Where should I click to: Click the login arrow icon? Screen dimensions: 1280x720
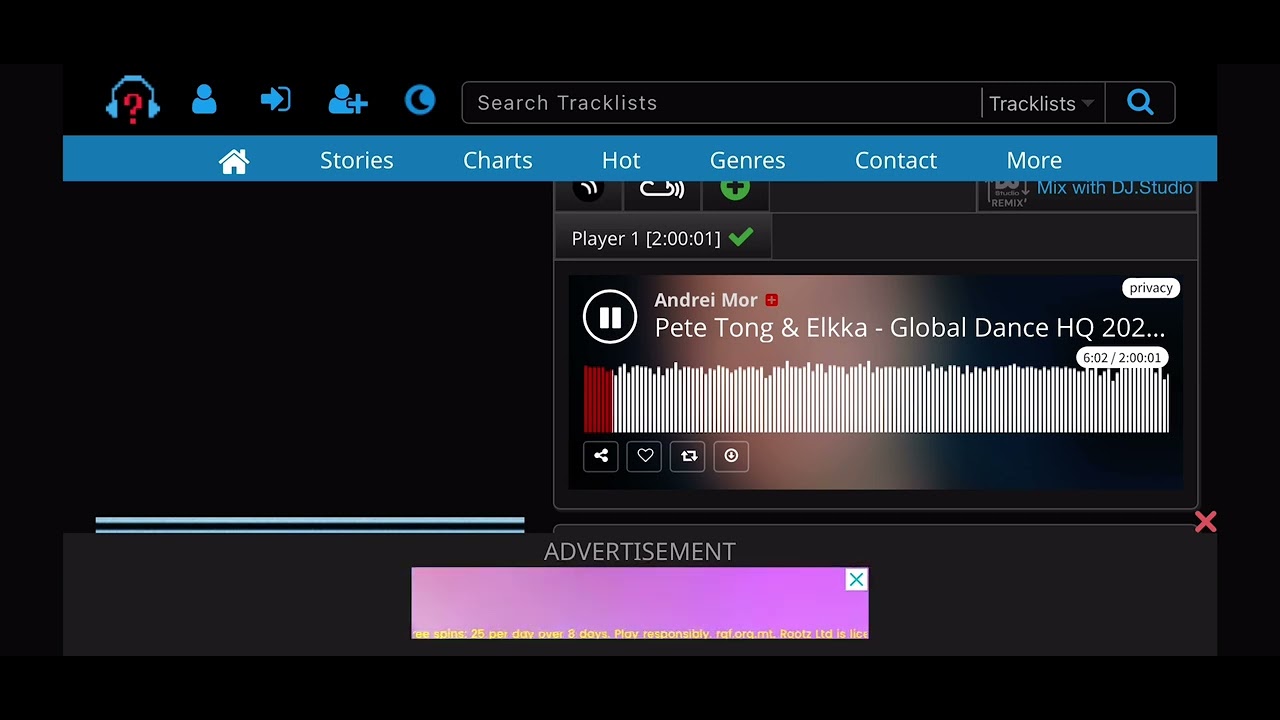[x=275, y=100]
